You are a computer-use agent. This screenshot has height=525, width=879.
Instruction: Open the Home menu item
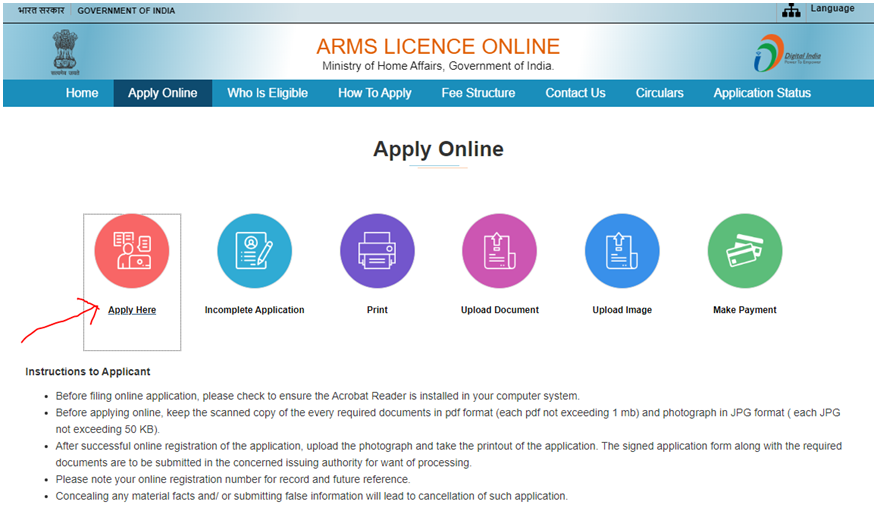(x=82, y=93)
